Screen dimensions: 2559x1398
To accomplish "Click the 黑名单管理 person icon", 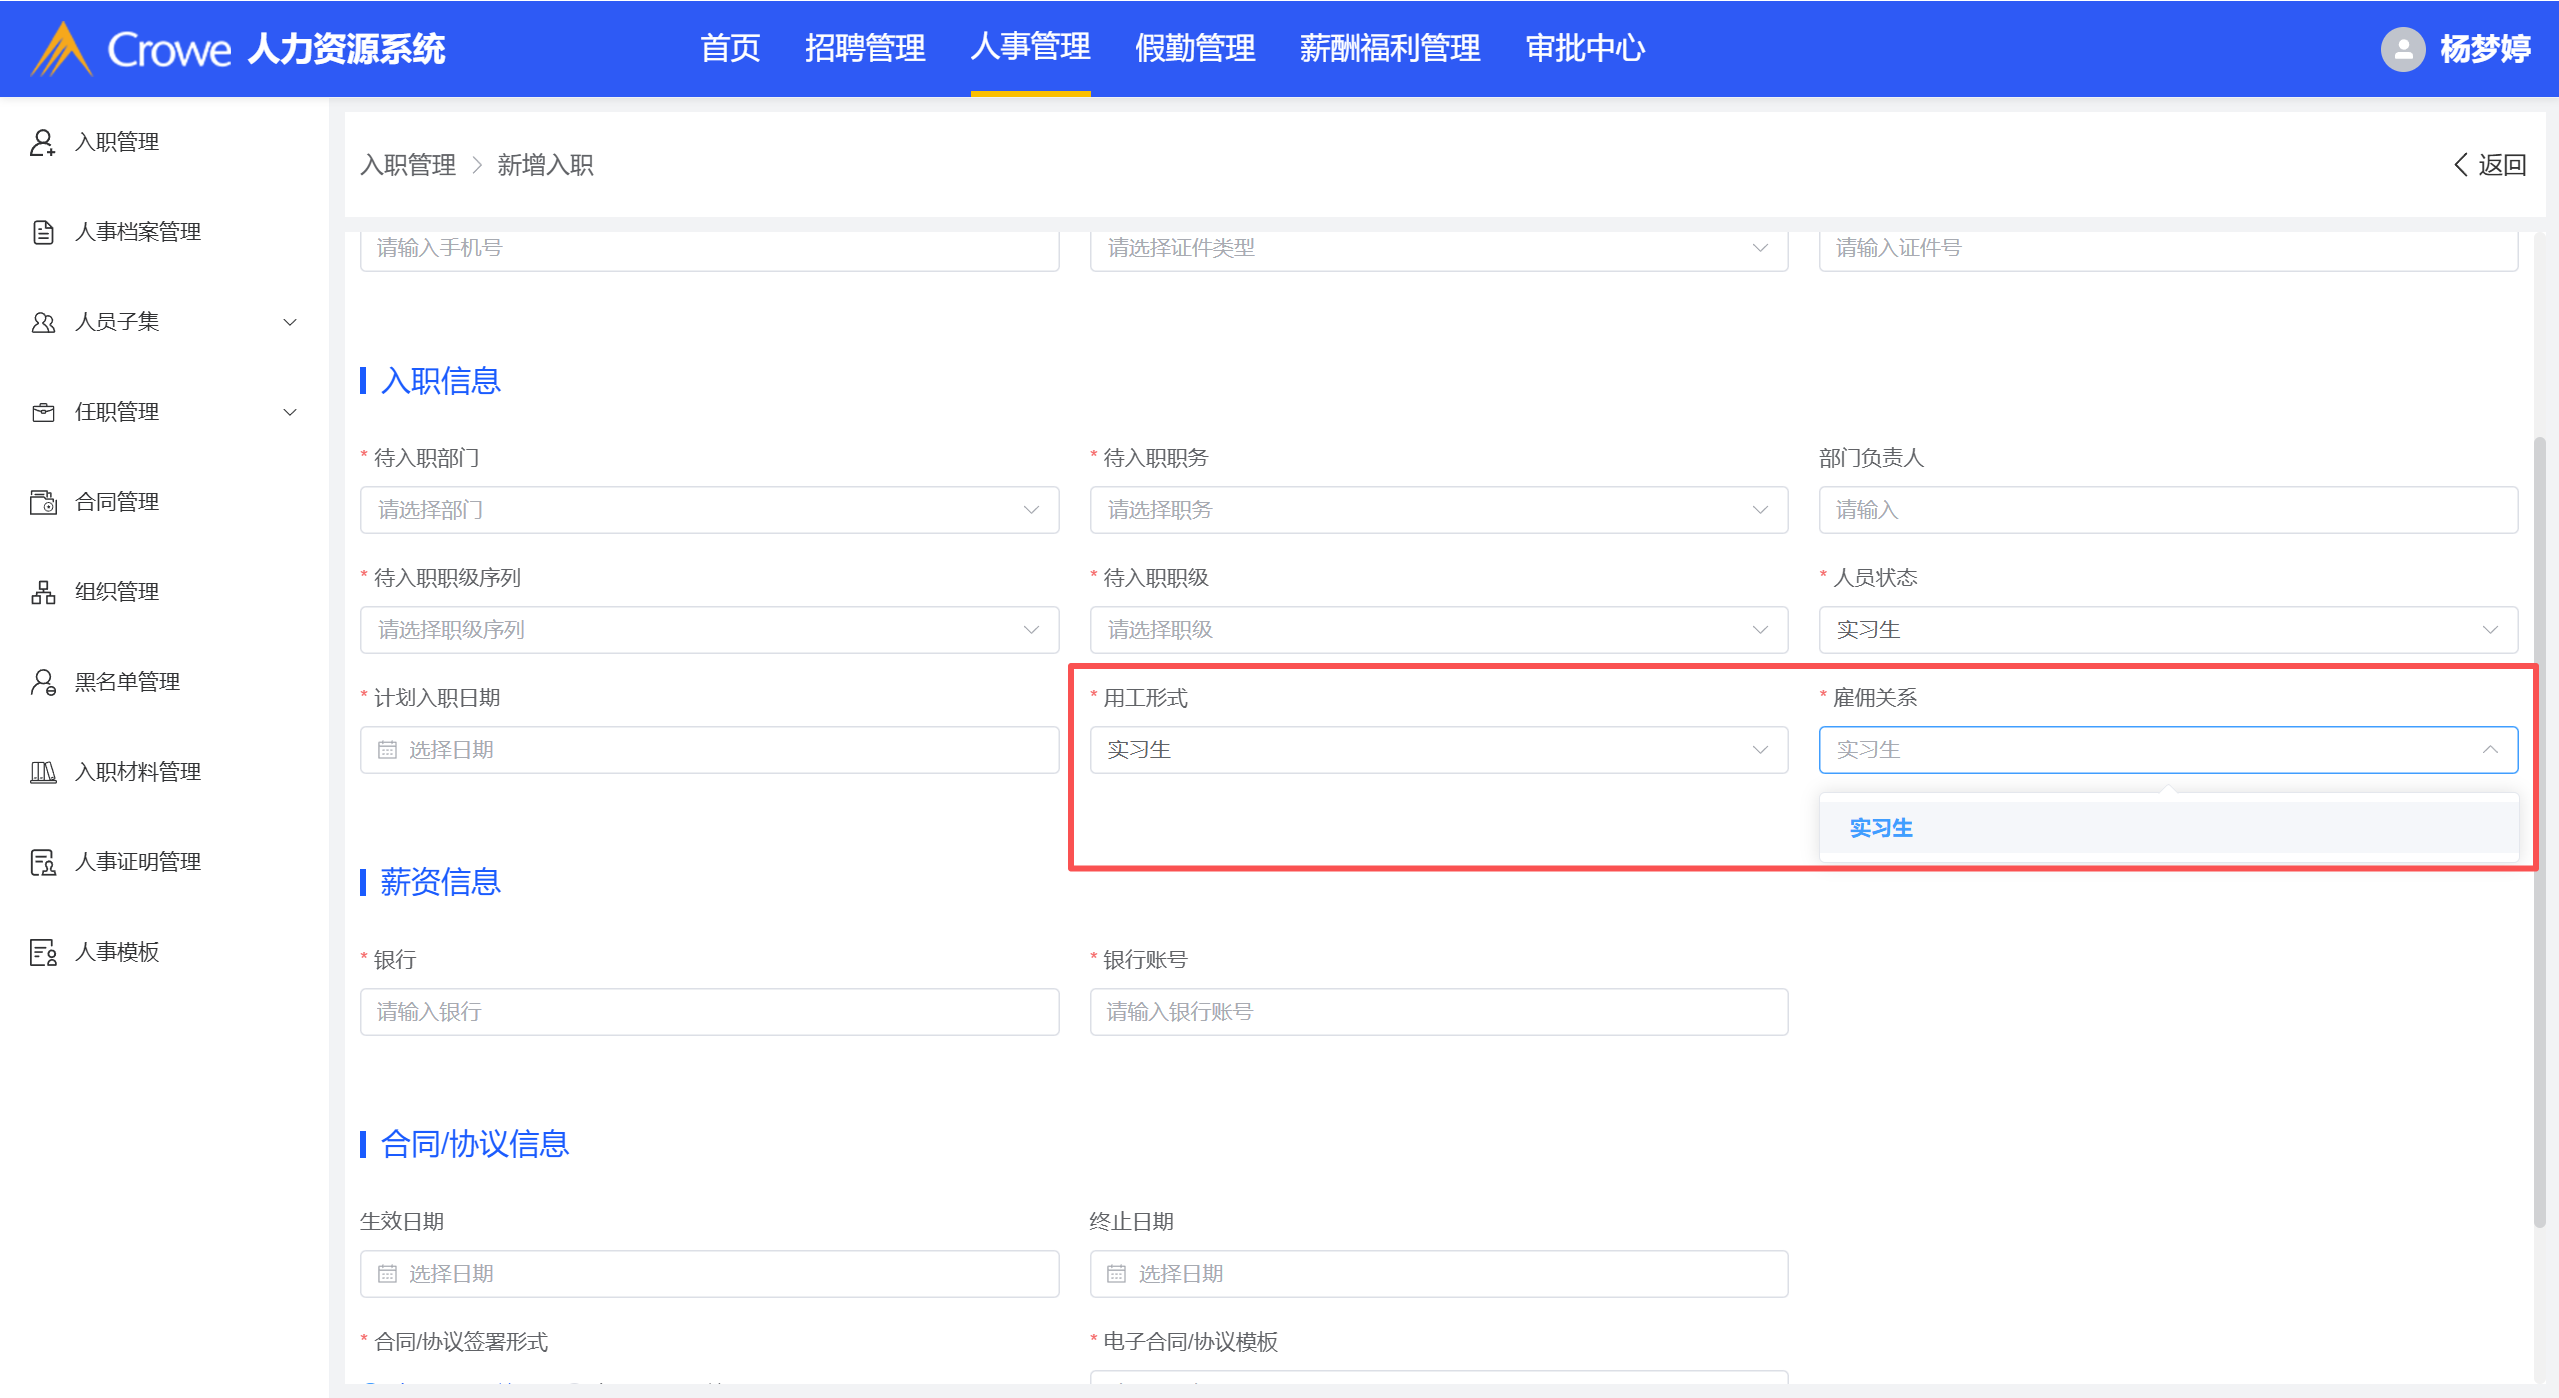I will click(42, 682).
